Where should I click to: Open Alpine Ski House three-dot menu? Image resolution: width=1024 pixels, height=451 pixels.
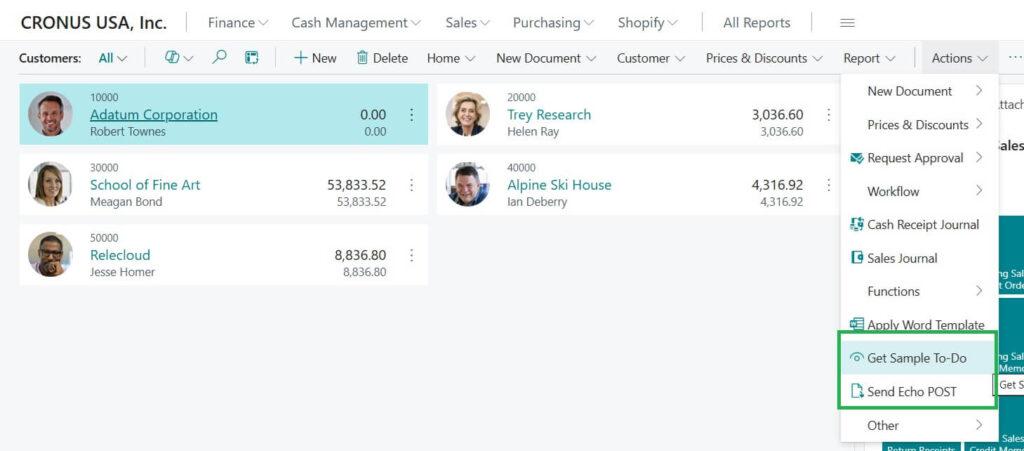829,185
